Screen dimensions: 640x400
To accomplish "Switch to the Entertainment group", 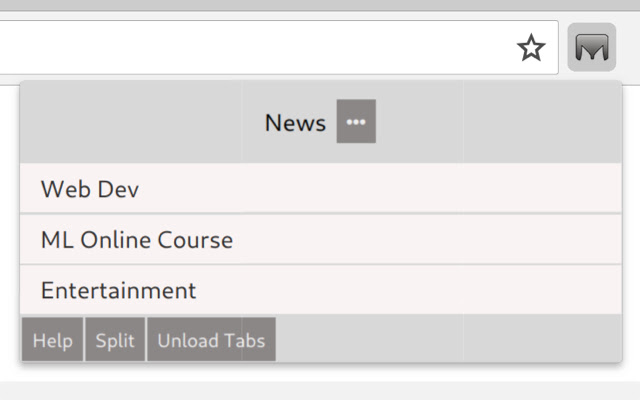I will click(x=321, y=290).
